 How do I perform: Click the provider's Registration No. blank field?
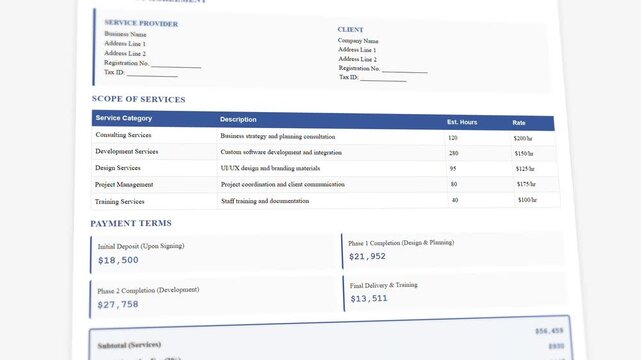point(176,65)
